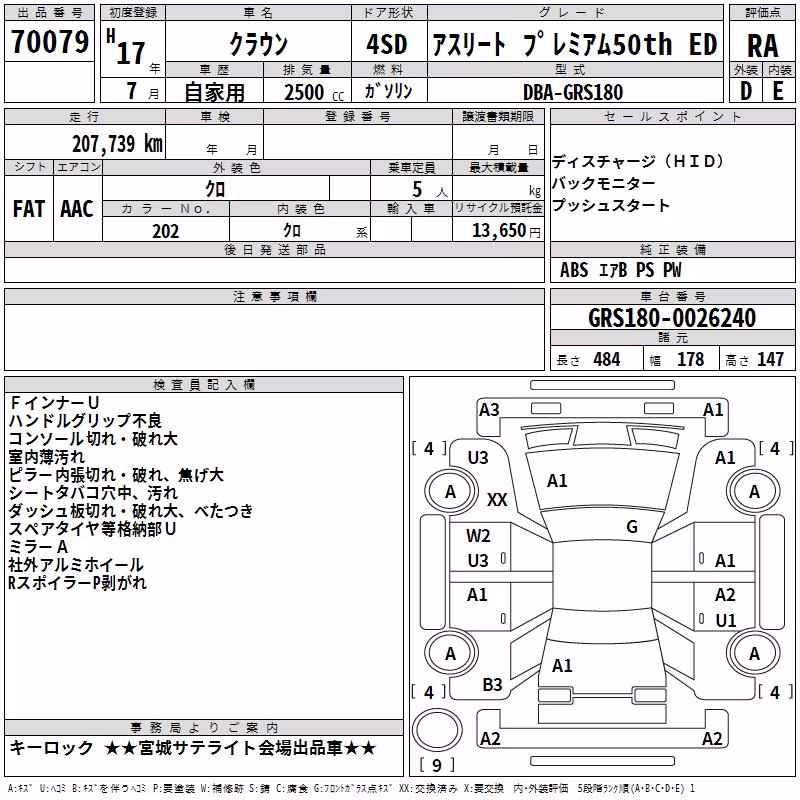Click height value 147
The width and height of the screenshot is (800, 800).
[770, 360]
